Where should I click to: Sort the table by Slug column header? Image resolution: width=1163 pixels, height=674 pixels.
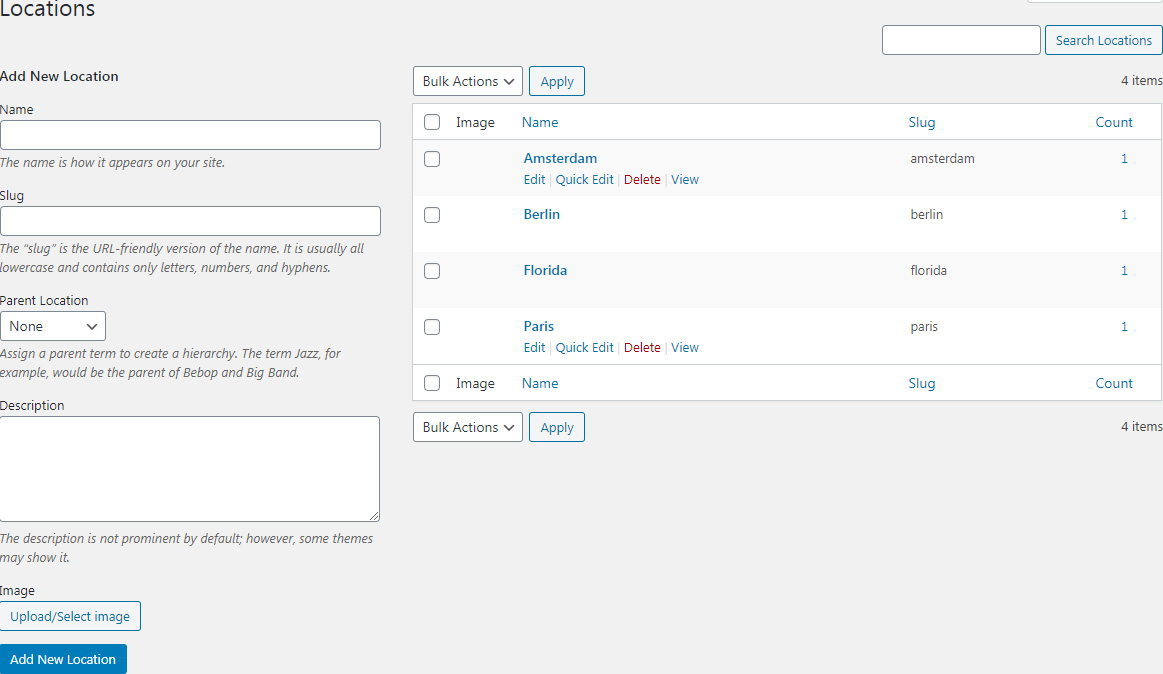921,122
